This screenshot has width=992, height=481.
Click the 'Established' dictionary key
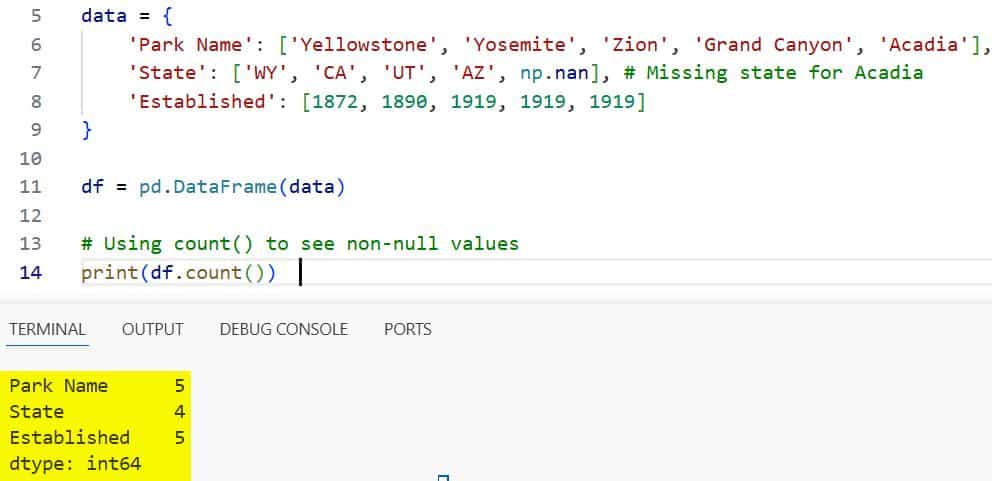coord(202,101)
